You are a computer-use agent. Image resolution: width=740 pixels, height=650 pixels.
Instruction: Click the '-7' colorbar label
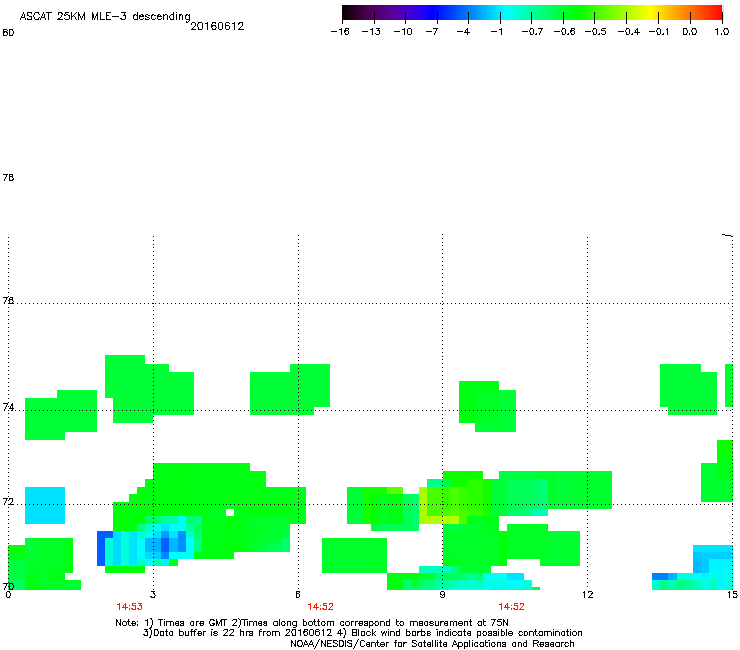[431, 32]
